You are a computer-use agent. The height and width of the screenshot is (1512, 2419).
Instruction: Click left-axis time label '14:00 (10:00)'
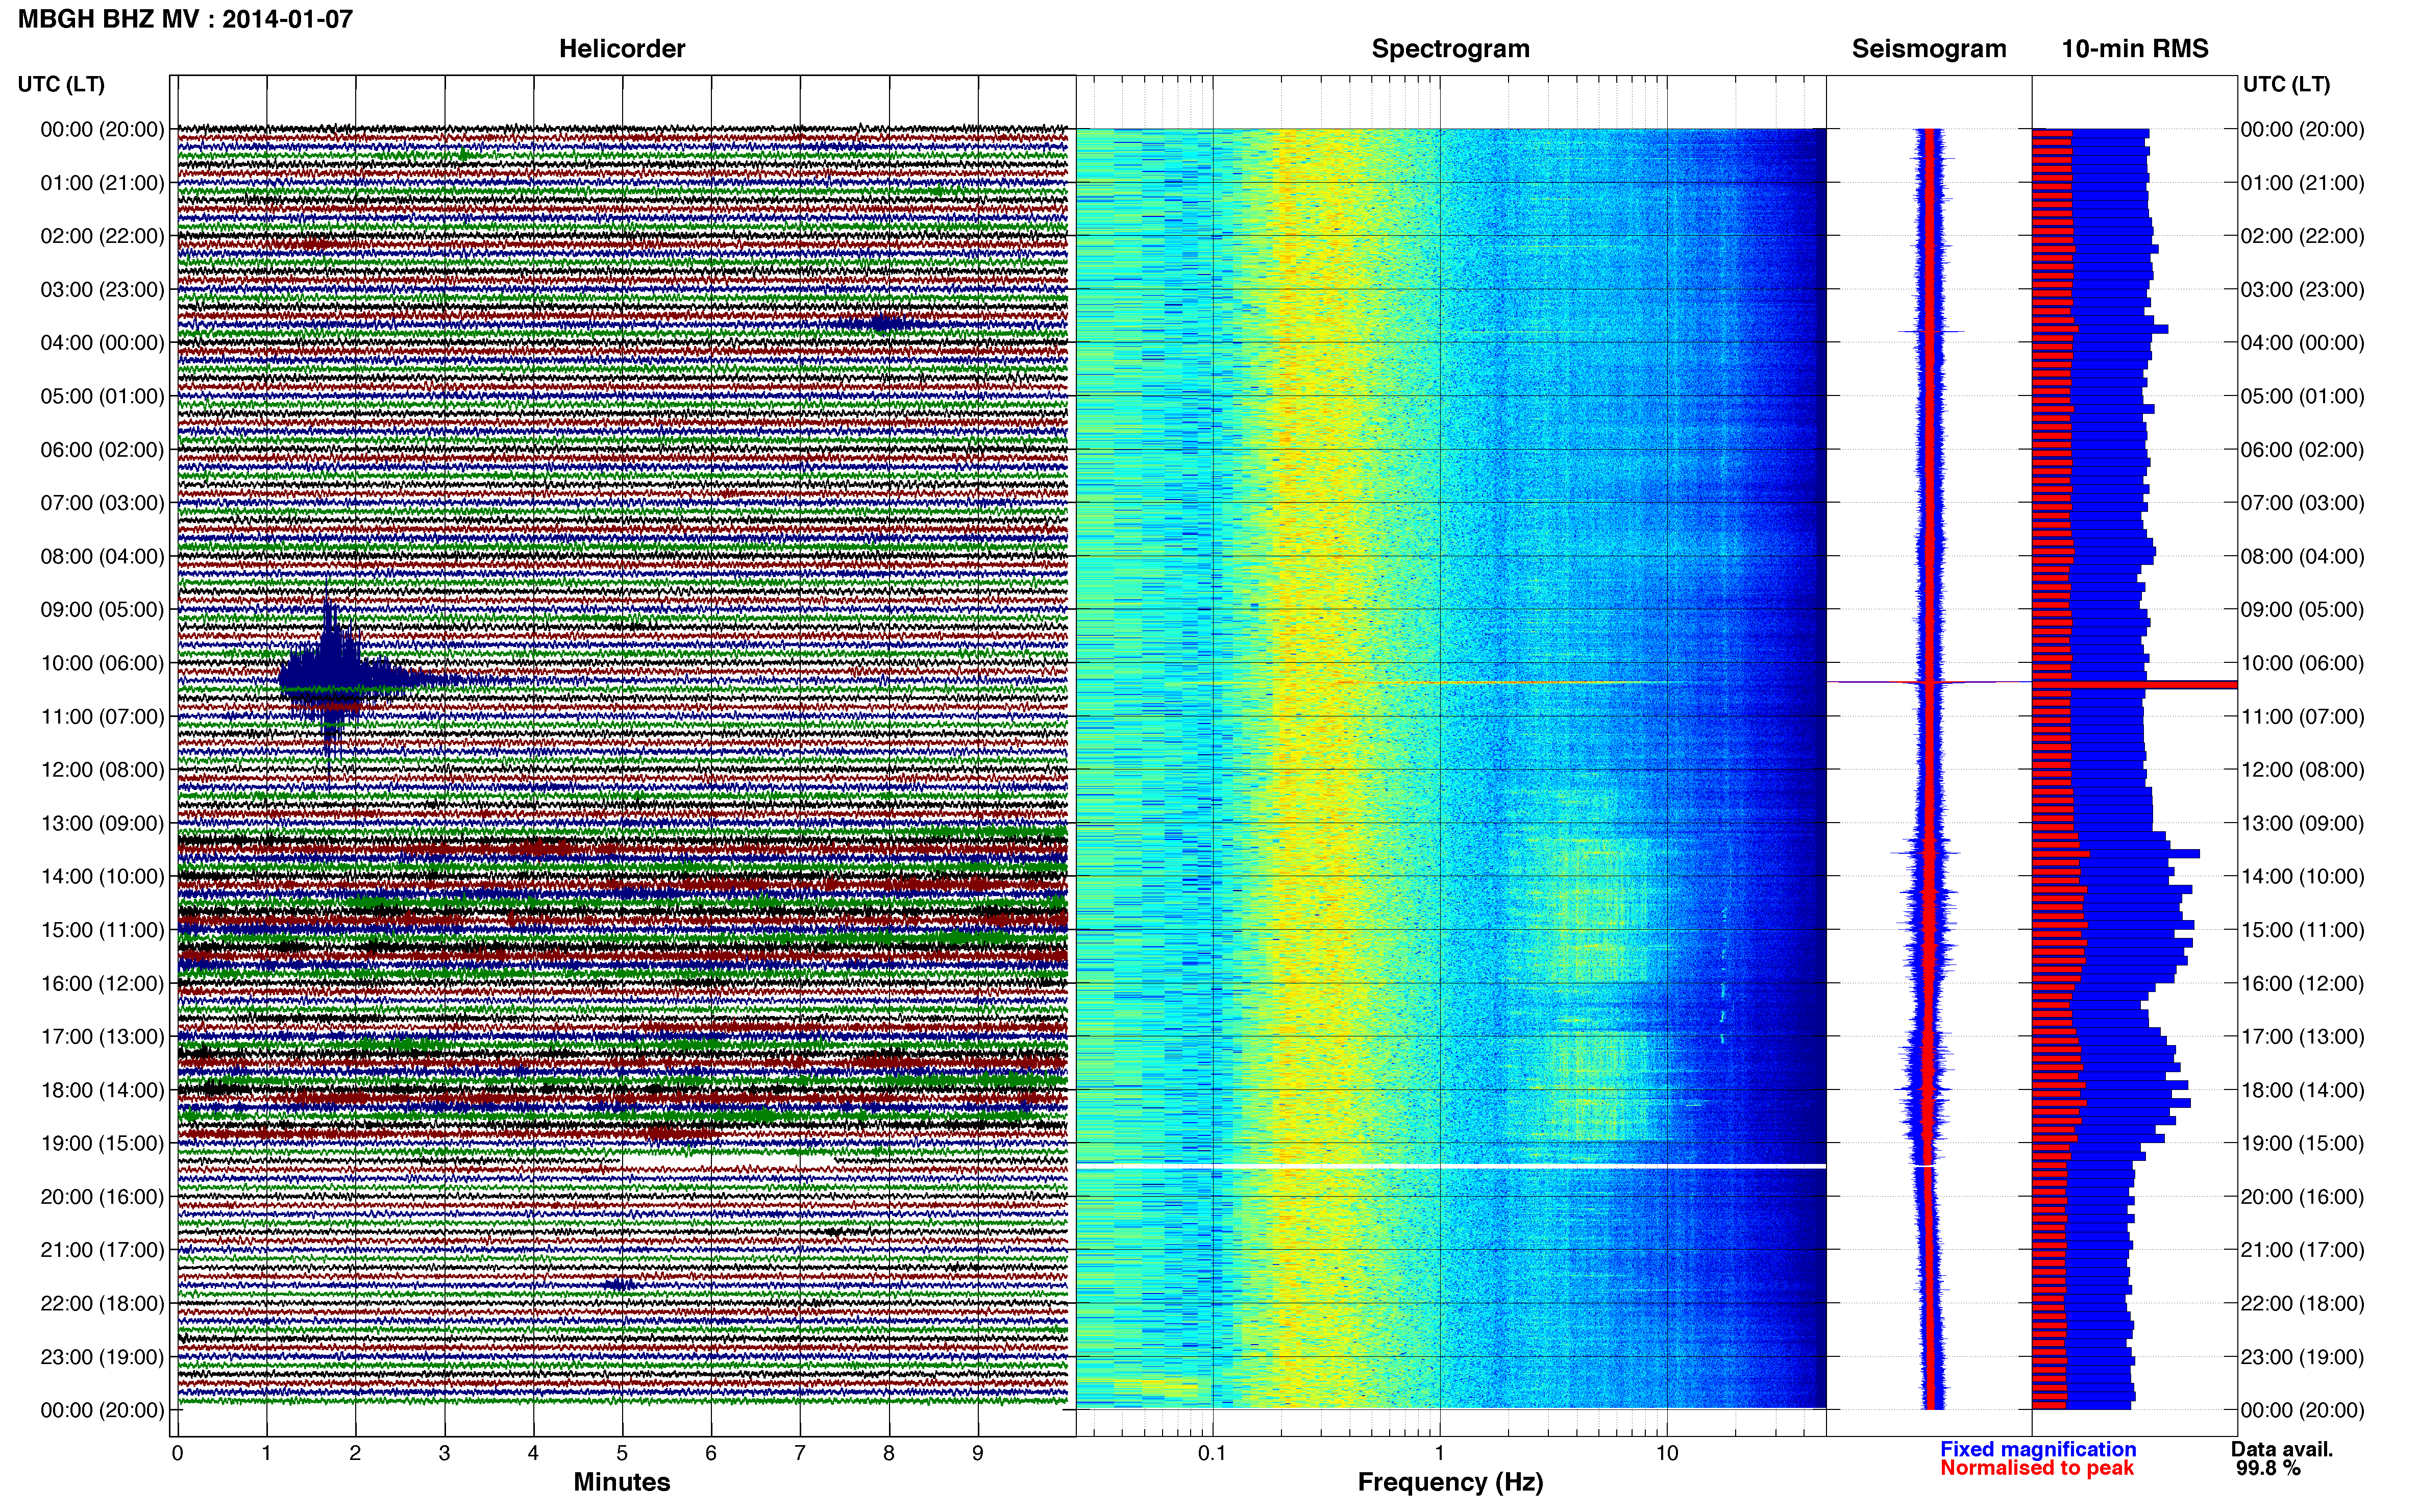102,877
